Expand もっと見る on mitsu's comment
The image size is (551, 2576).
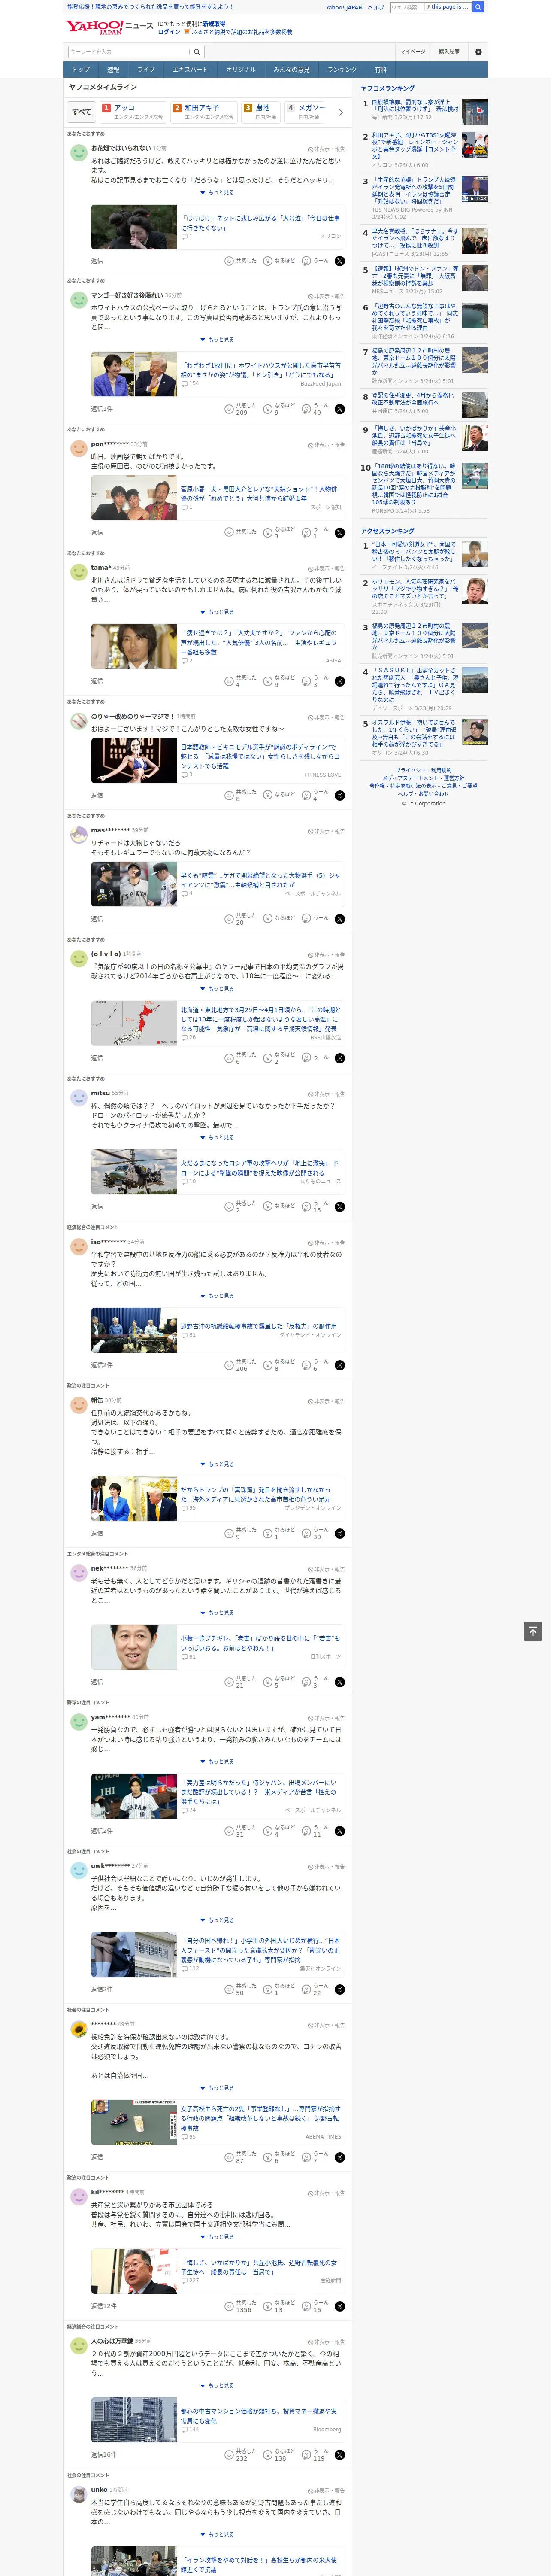pyautogui.click(x=217, y=1137)
